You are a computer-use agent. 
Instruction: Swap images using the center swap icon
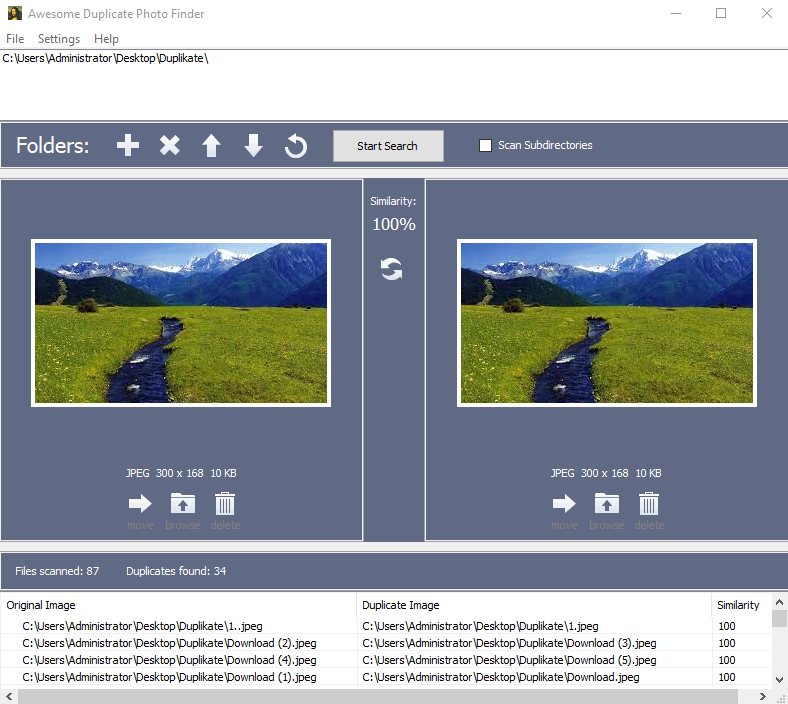[391, 269]
